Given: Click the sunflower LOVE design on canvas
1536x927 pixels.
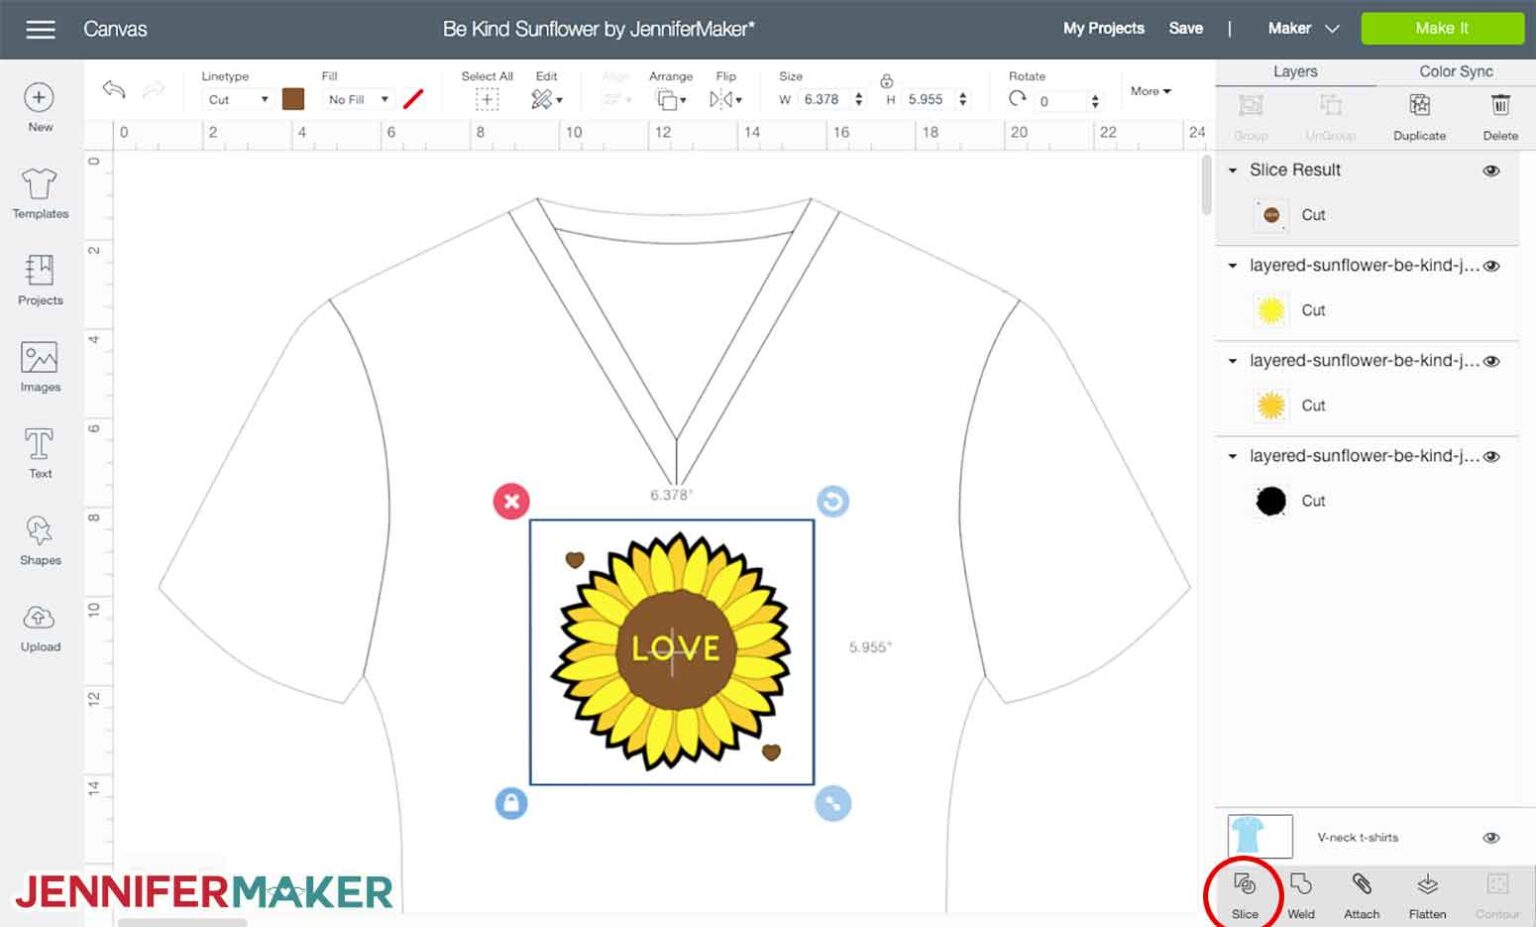Looking at the screenshot, I should (672, 651).
